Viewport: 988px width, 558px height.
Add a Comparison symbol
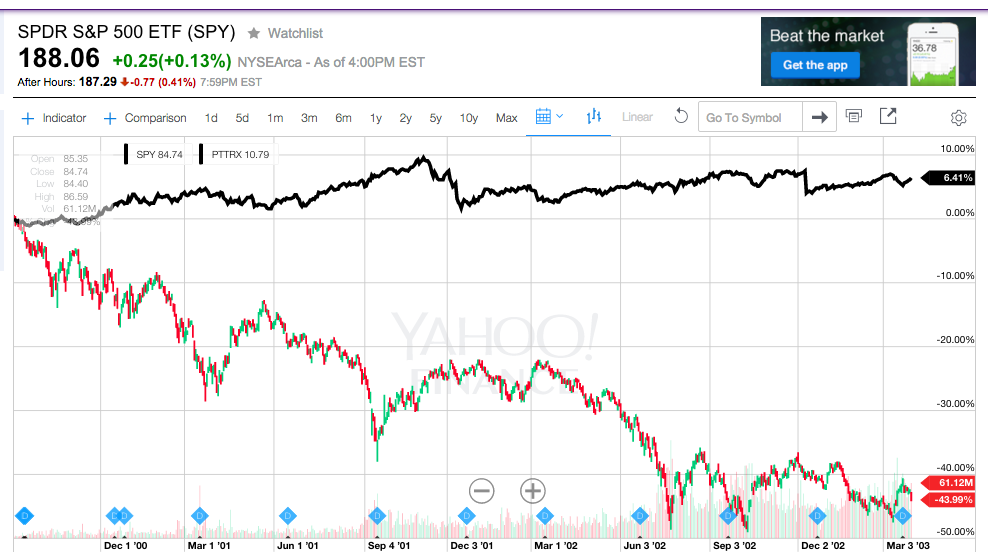point(145,118)
